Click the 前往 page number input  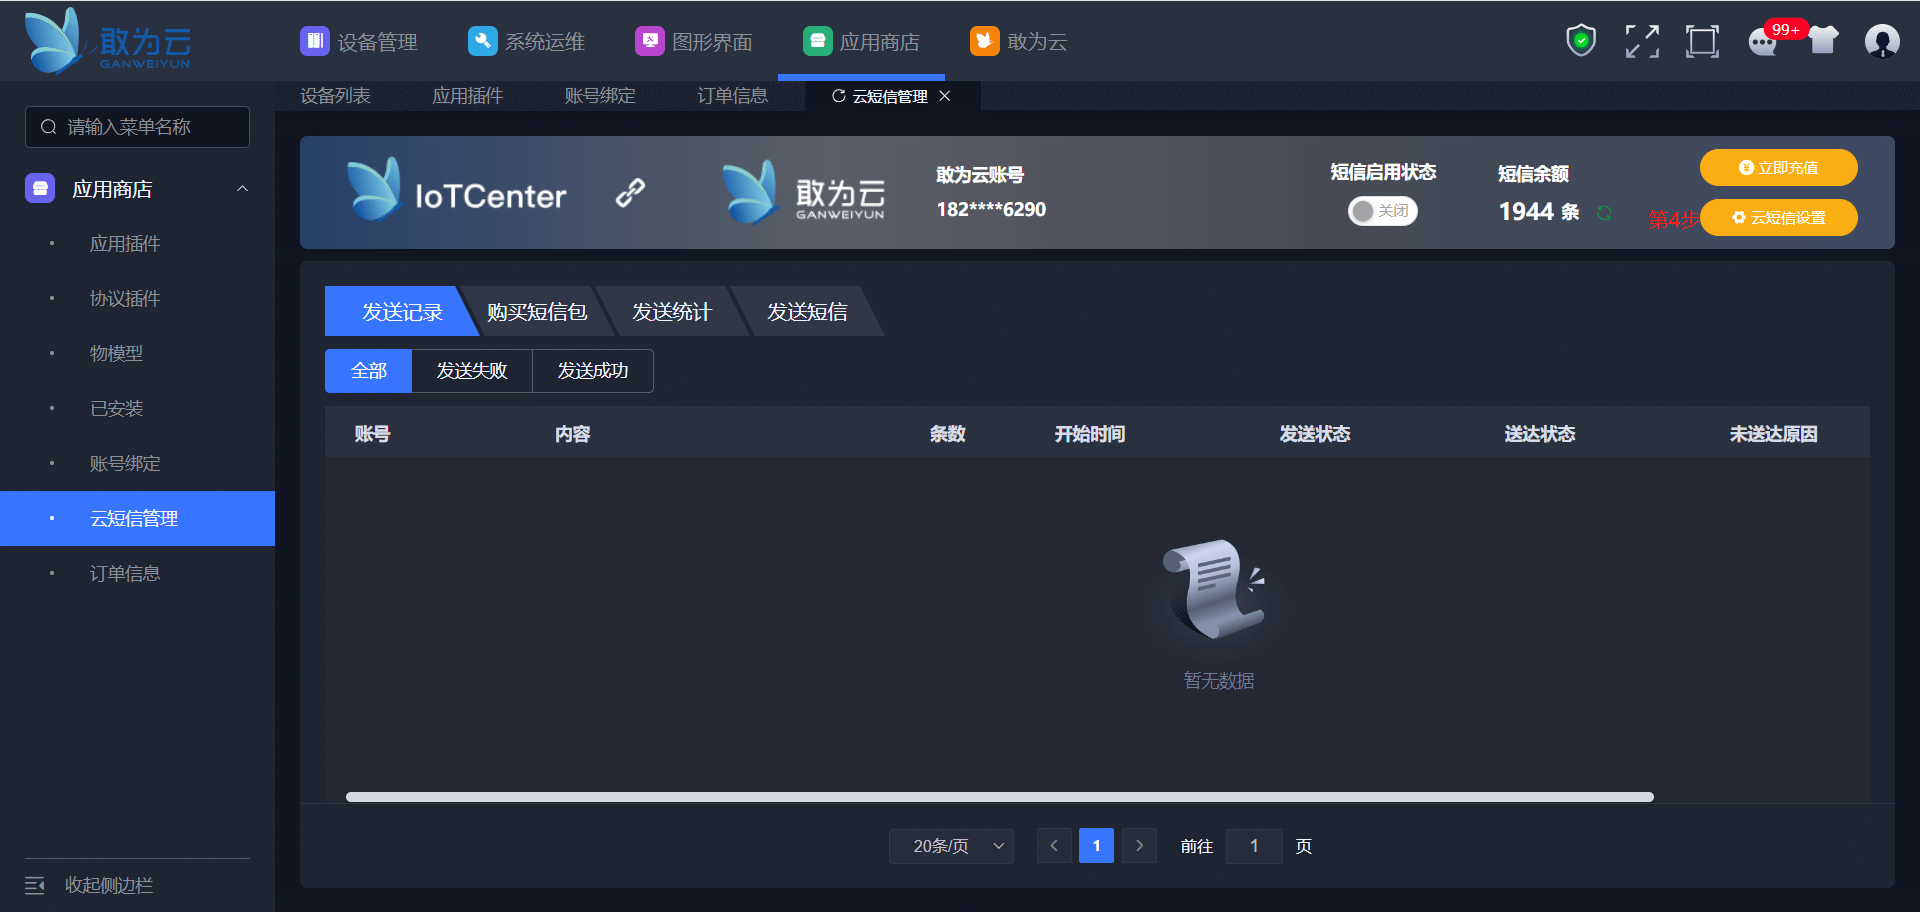point(1254,846)
